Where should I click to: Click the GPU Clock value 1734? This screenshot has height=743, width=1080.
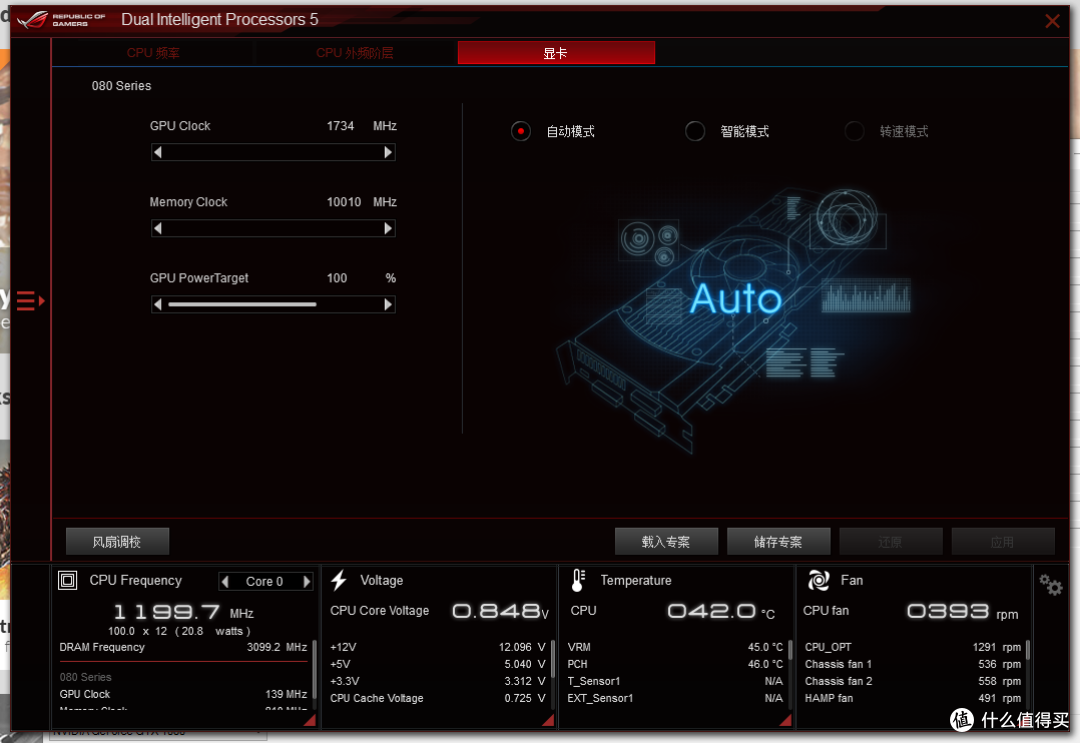coord(340,126)
